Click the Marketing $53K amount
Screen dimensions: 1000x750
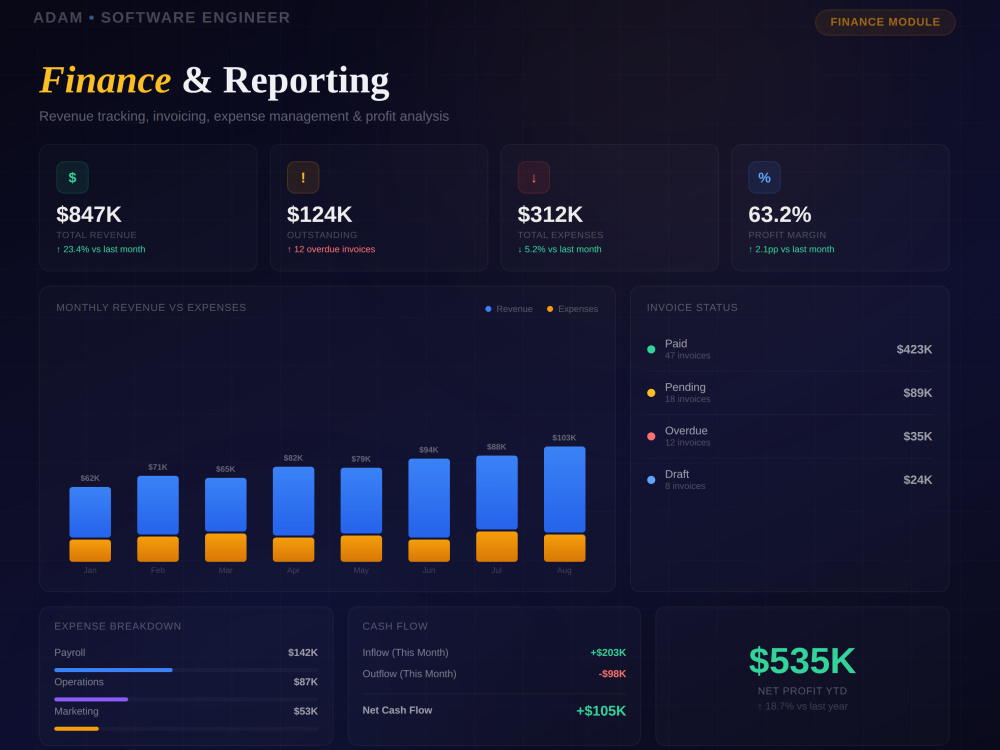point(305,711)
